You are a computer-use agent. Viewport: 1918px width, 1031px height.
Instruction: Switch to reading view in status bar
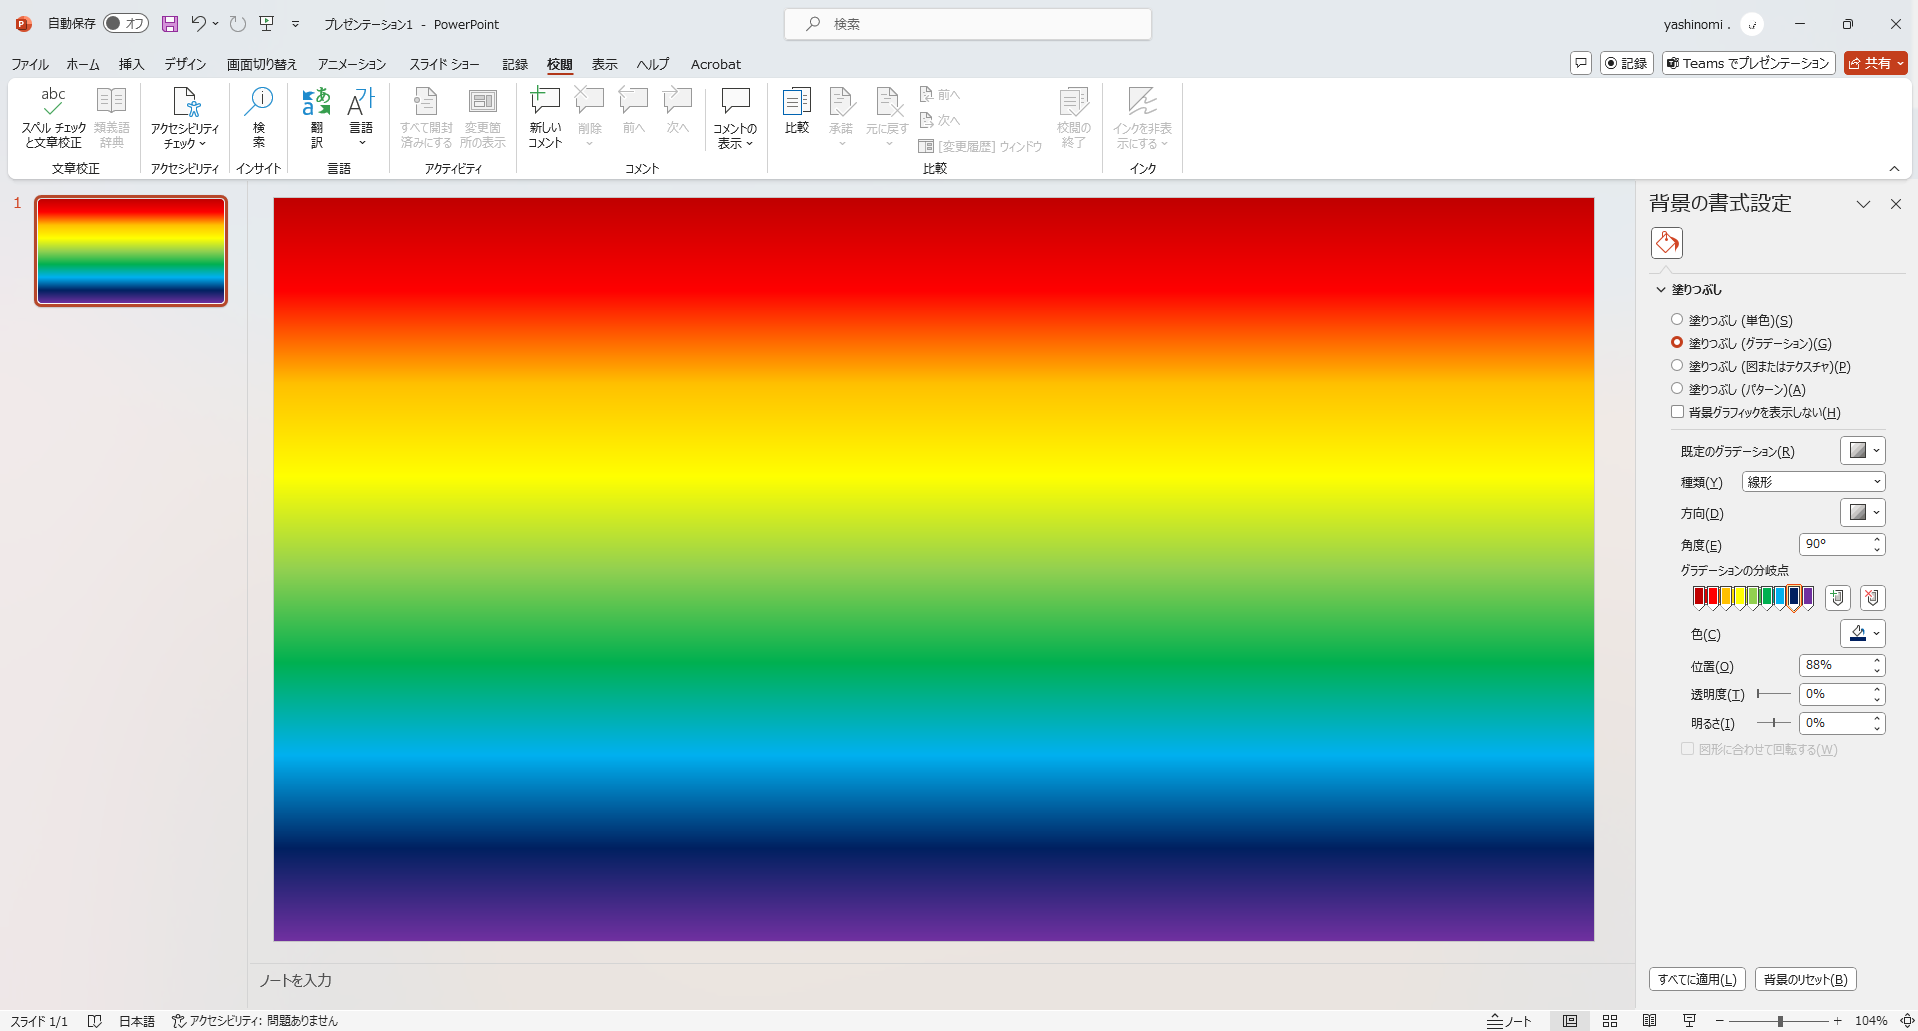(1650, 1021)
